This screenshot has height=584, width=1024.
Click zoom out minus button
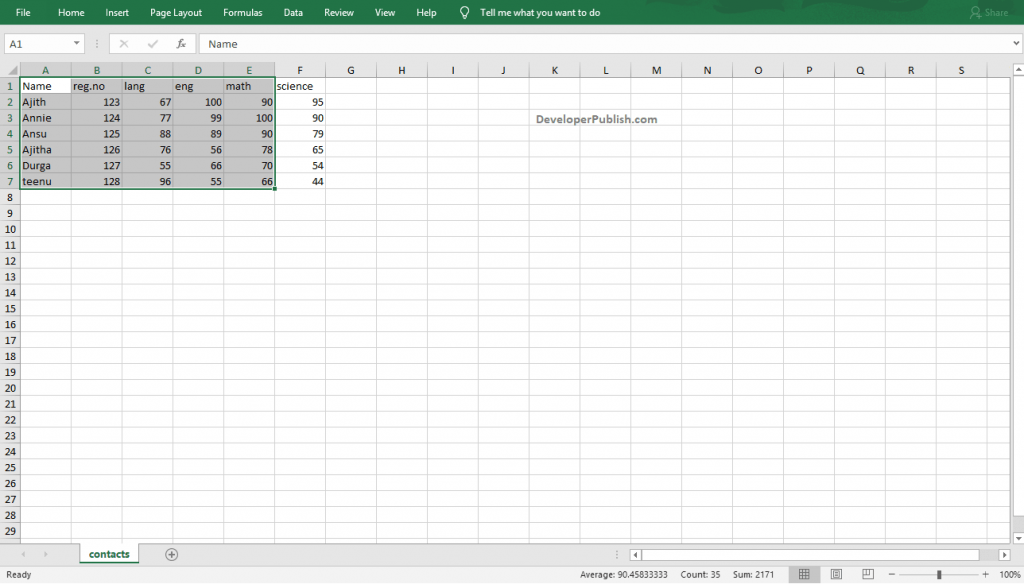[891, 574]
